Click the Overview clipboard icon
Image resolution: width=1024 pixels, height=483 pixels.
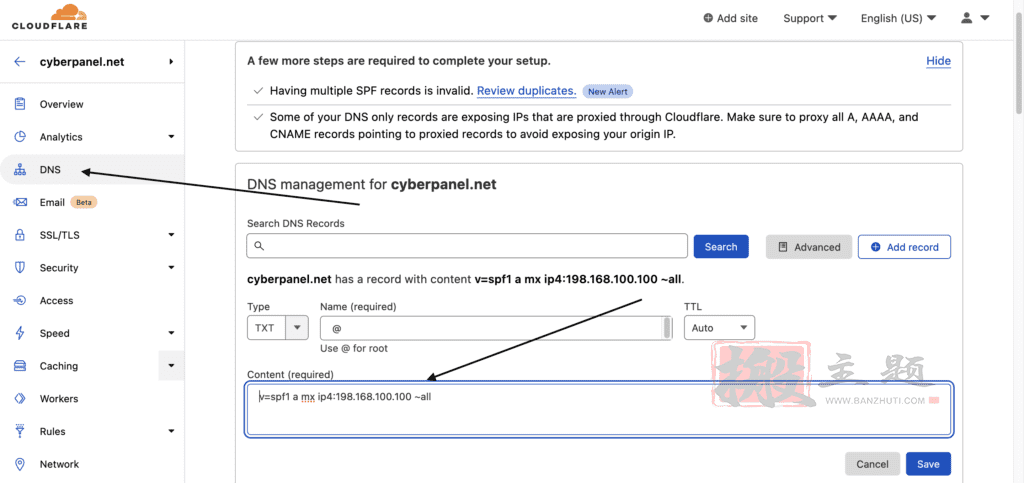pos(20,104)
